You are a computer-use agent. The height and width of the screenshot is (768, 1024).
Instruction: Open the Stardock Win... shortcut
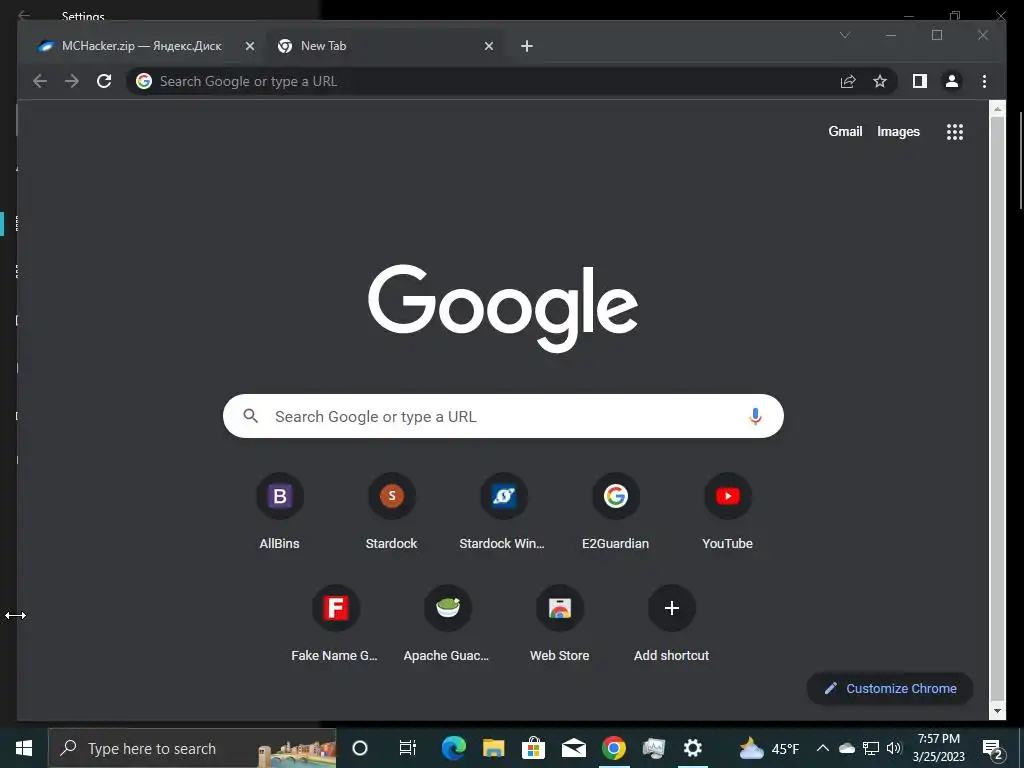503,513
